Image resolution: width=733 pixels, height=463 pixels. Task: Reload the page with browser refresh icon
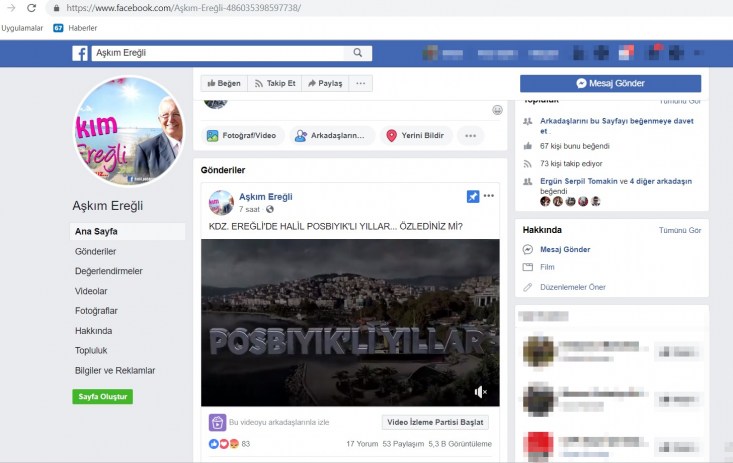point(32,8)
